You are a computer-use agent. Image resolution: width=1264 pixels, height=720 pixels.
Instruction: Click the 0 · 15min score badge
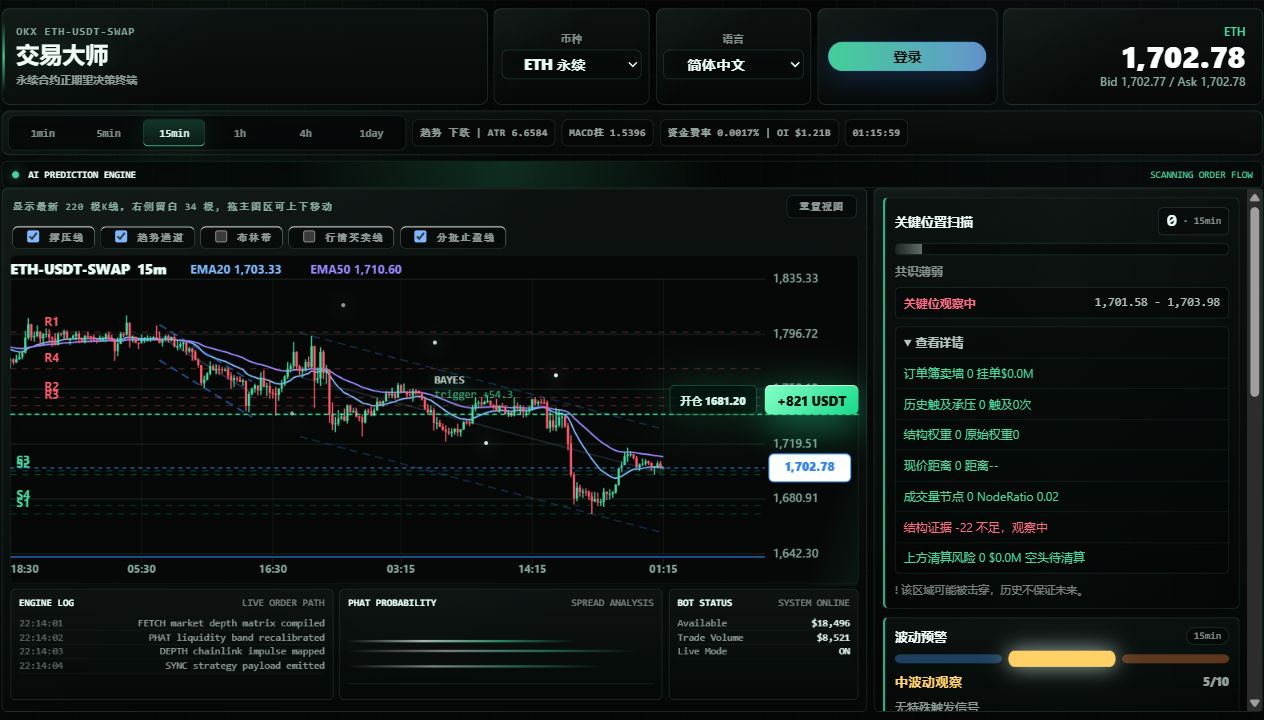[x=1193, y=221]
